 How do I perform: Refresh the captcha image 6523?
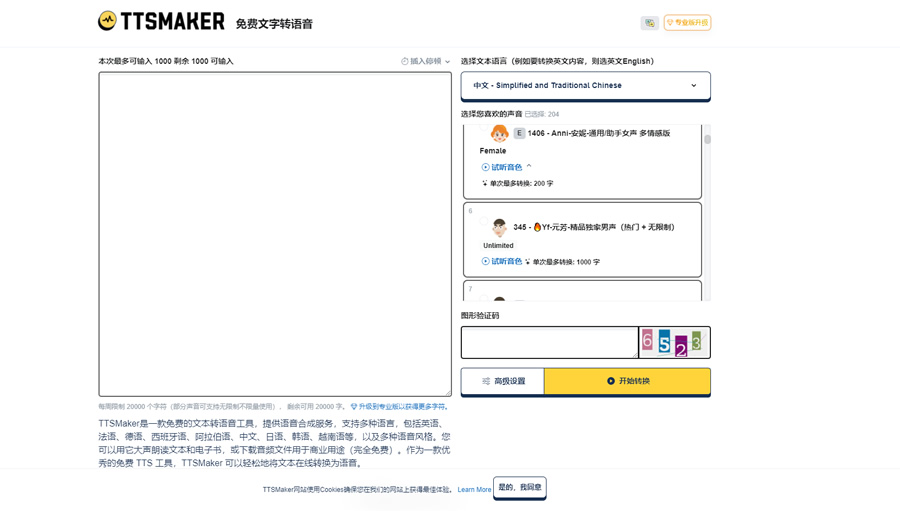(674, 343)
